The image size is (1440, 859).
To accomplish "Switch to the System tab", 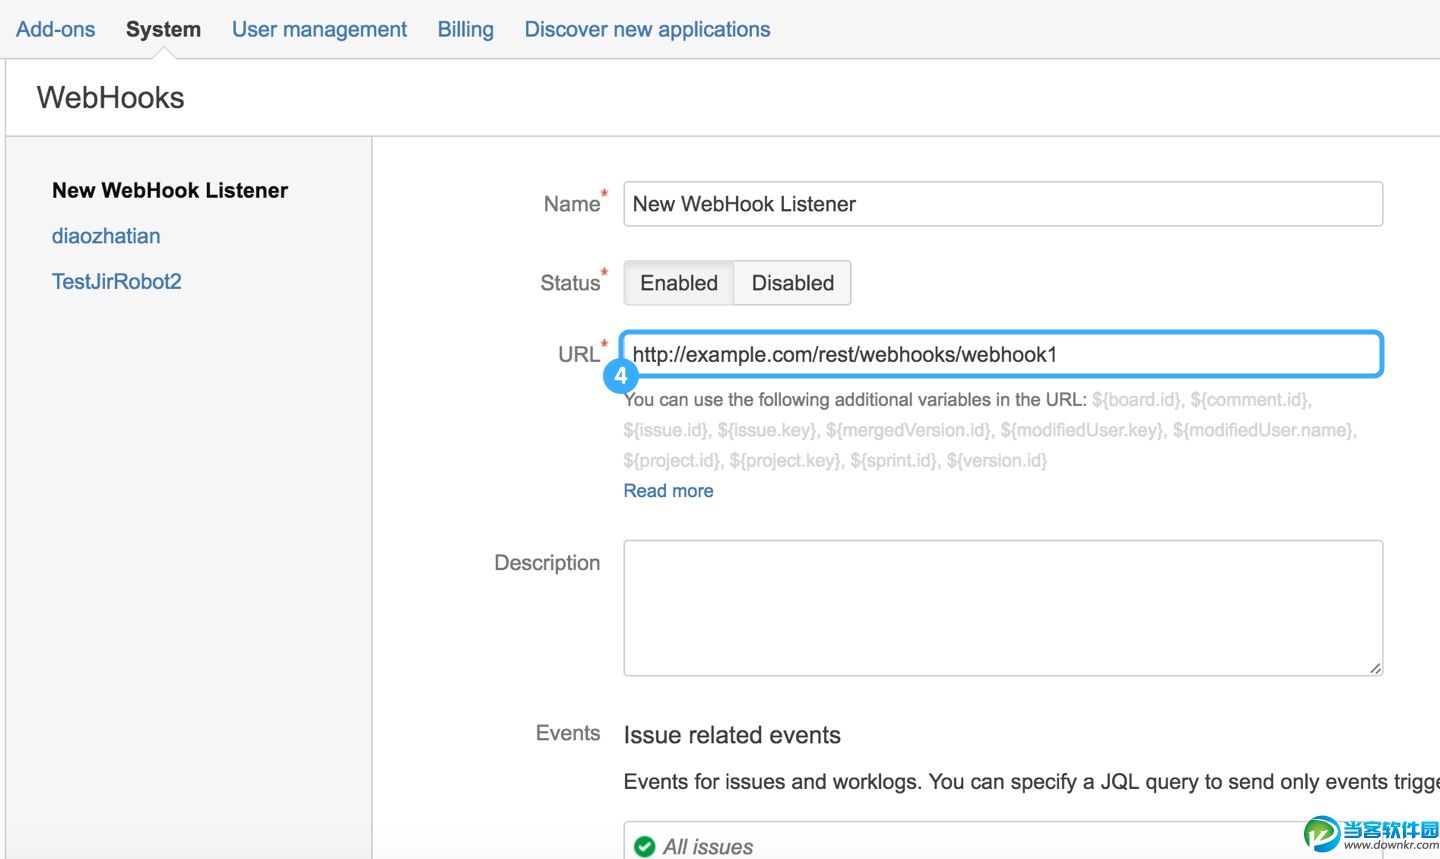I will coord(163,29).
